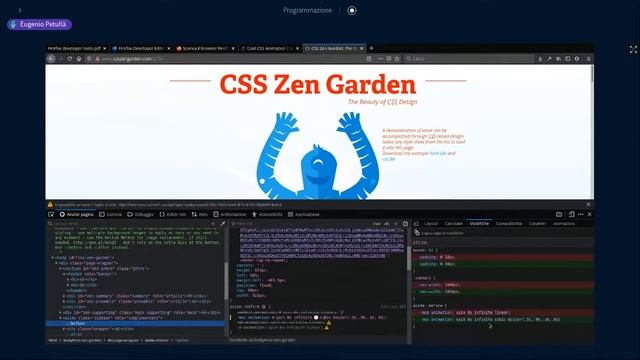Click the gear icon beside aside::before selector
640x360 pixels.
[264, 307]
